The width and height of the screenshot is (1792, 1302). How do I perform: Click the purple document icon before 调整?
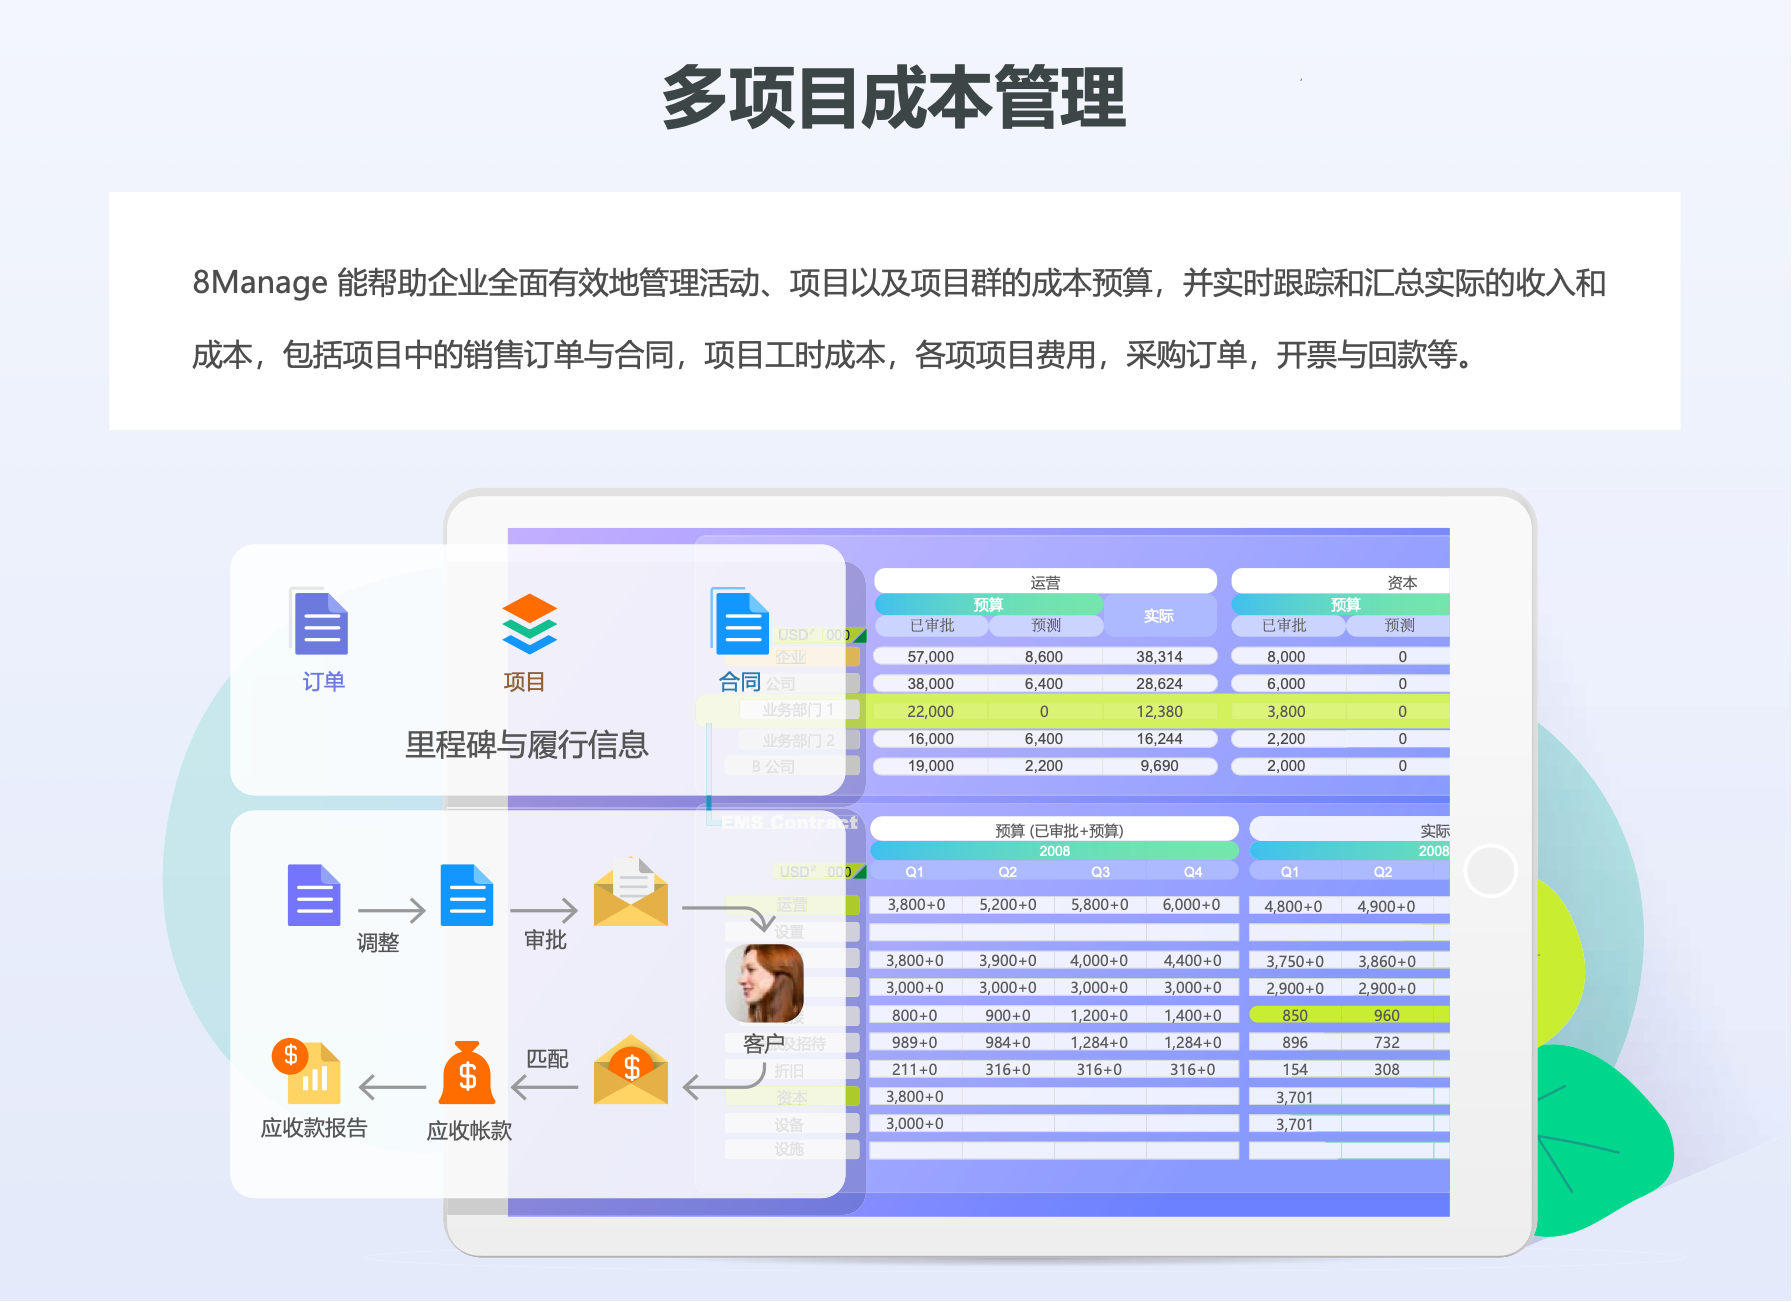[314, 895]
